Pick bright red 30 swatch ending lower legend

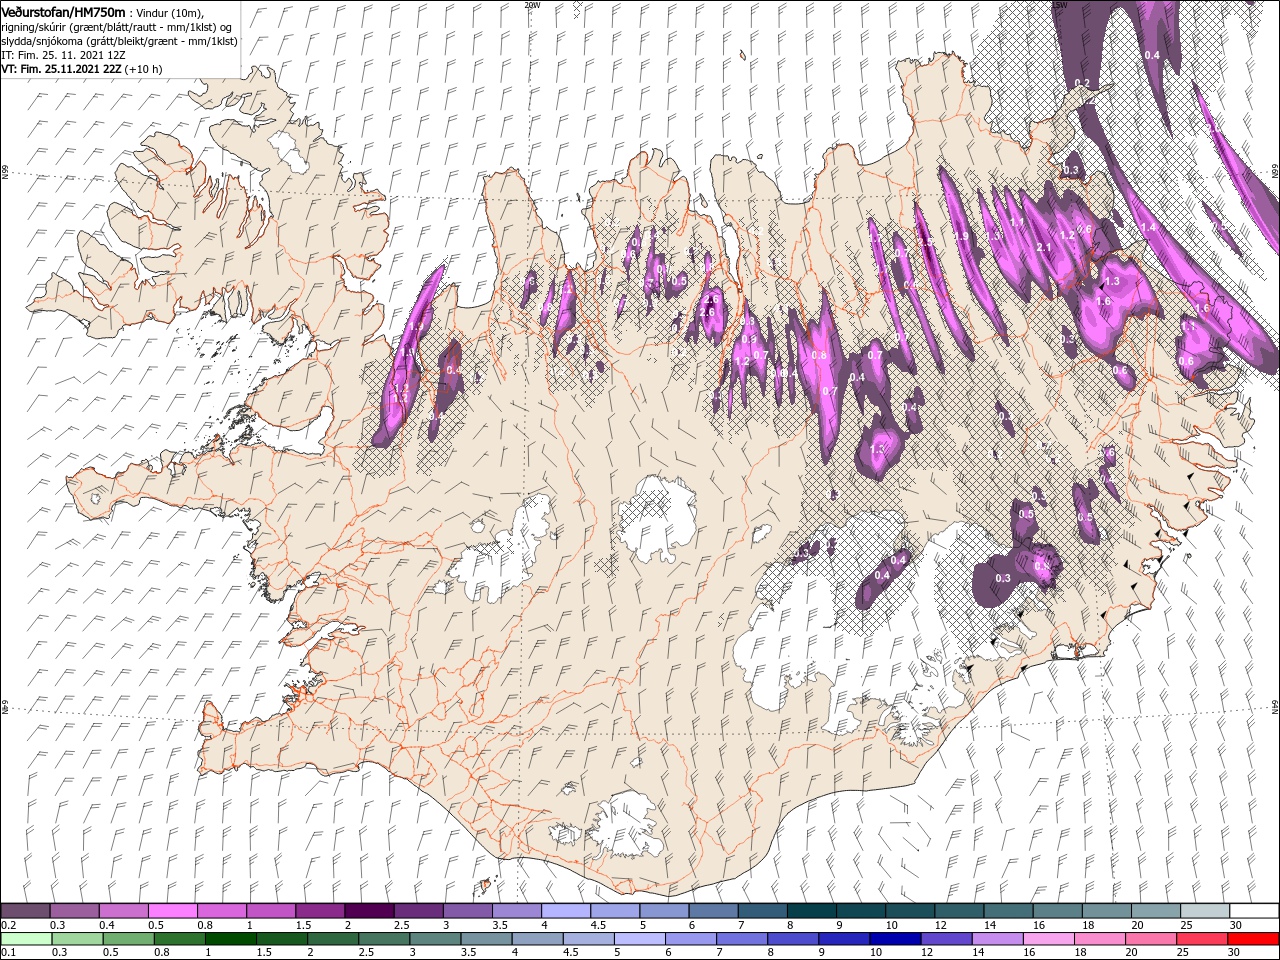coord(1254,938)
